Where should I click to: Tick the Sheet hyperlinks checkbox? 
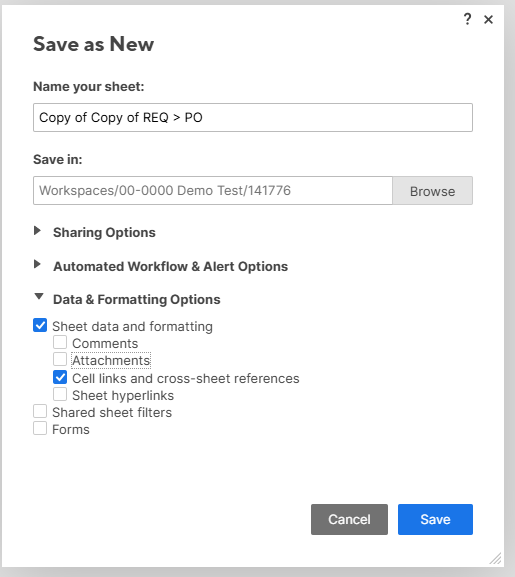60,394
